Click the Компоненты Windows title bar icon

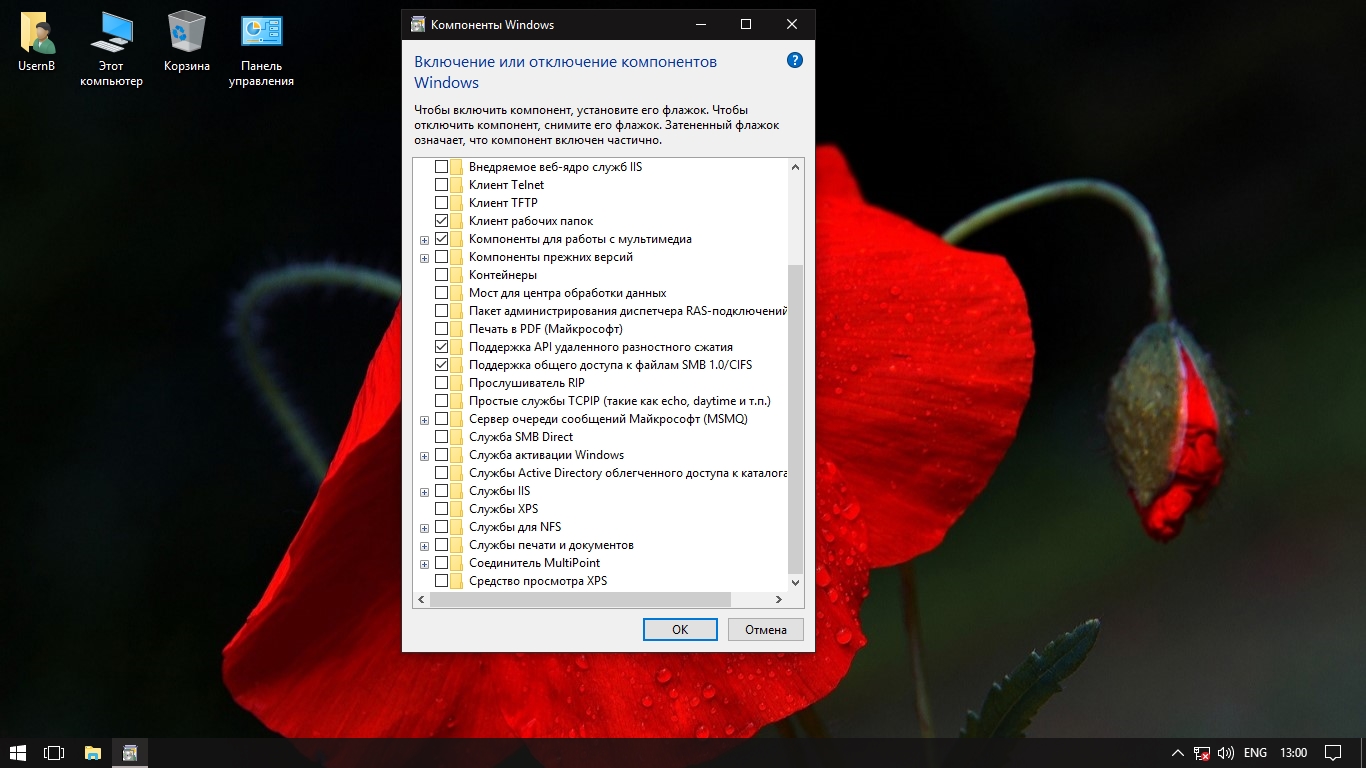point(418,24)
